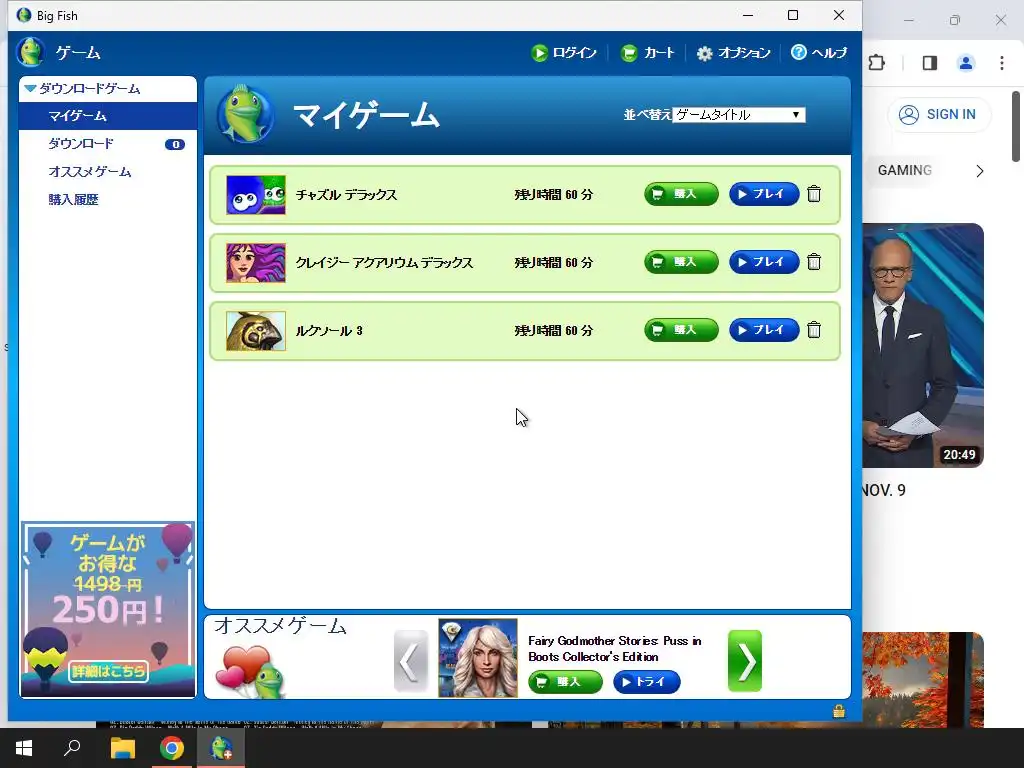1024x768 pixels.
Task: Click SIGN IN in the browser window
Action: (939, 114)
